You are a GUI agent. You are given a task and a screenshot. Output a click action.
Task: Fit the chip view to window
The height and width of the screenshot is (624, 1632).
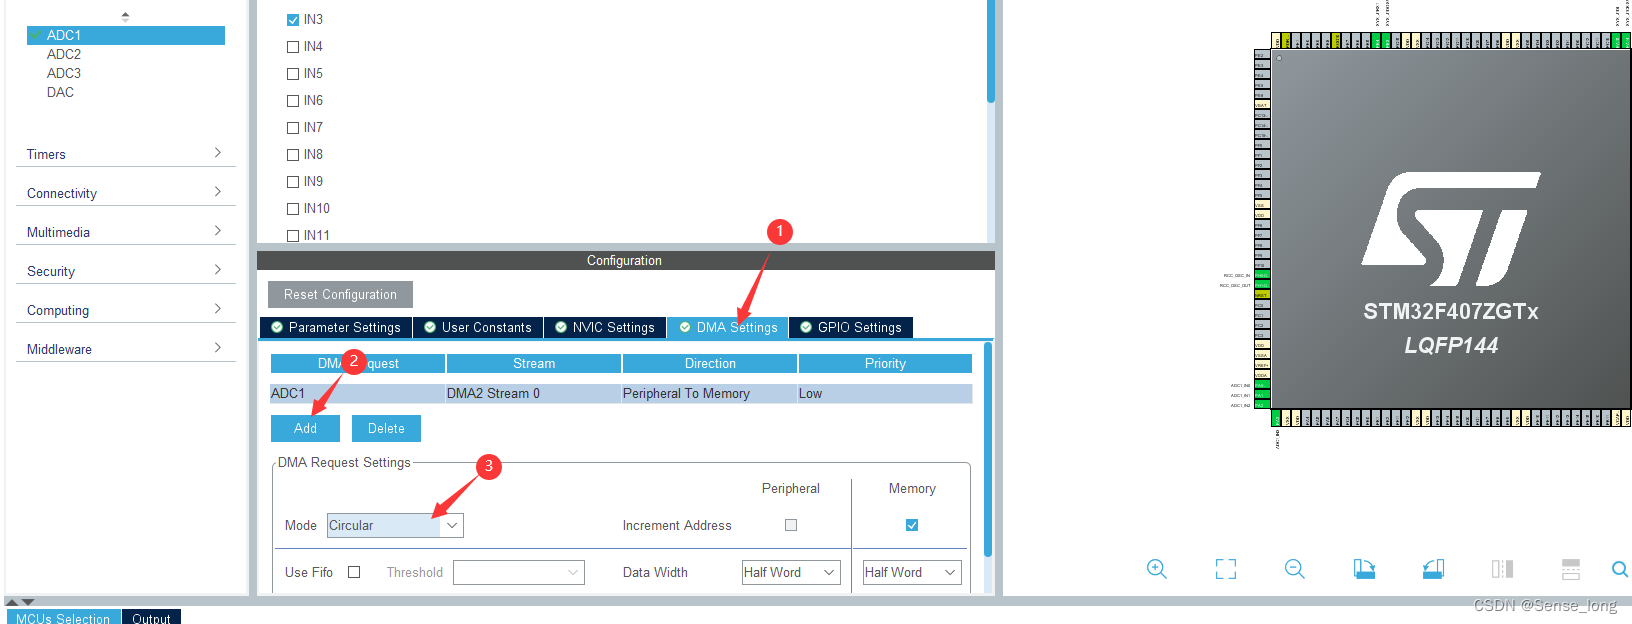coord(1226,569)
